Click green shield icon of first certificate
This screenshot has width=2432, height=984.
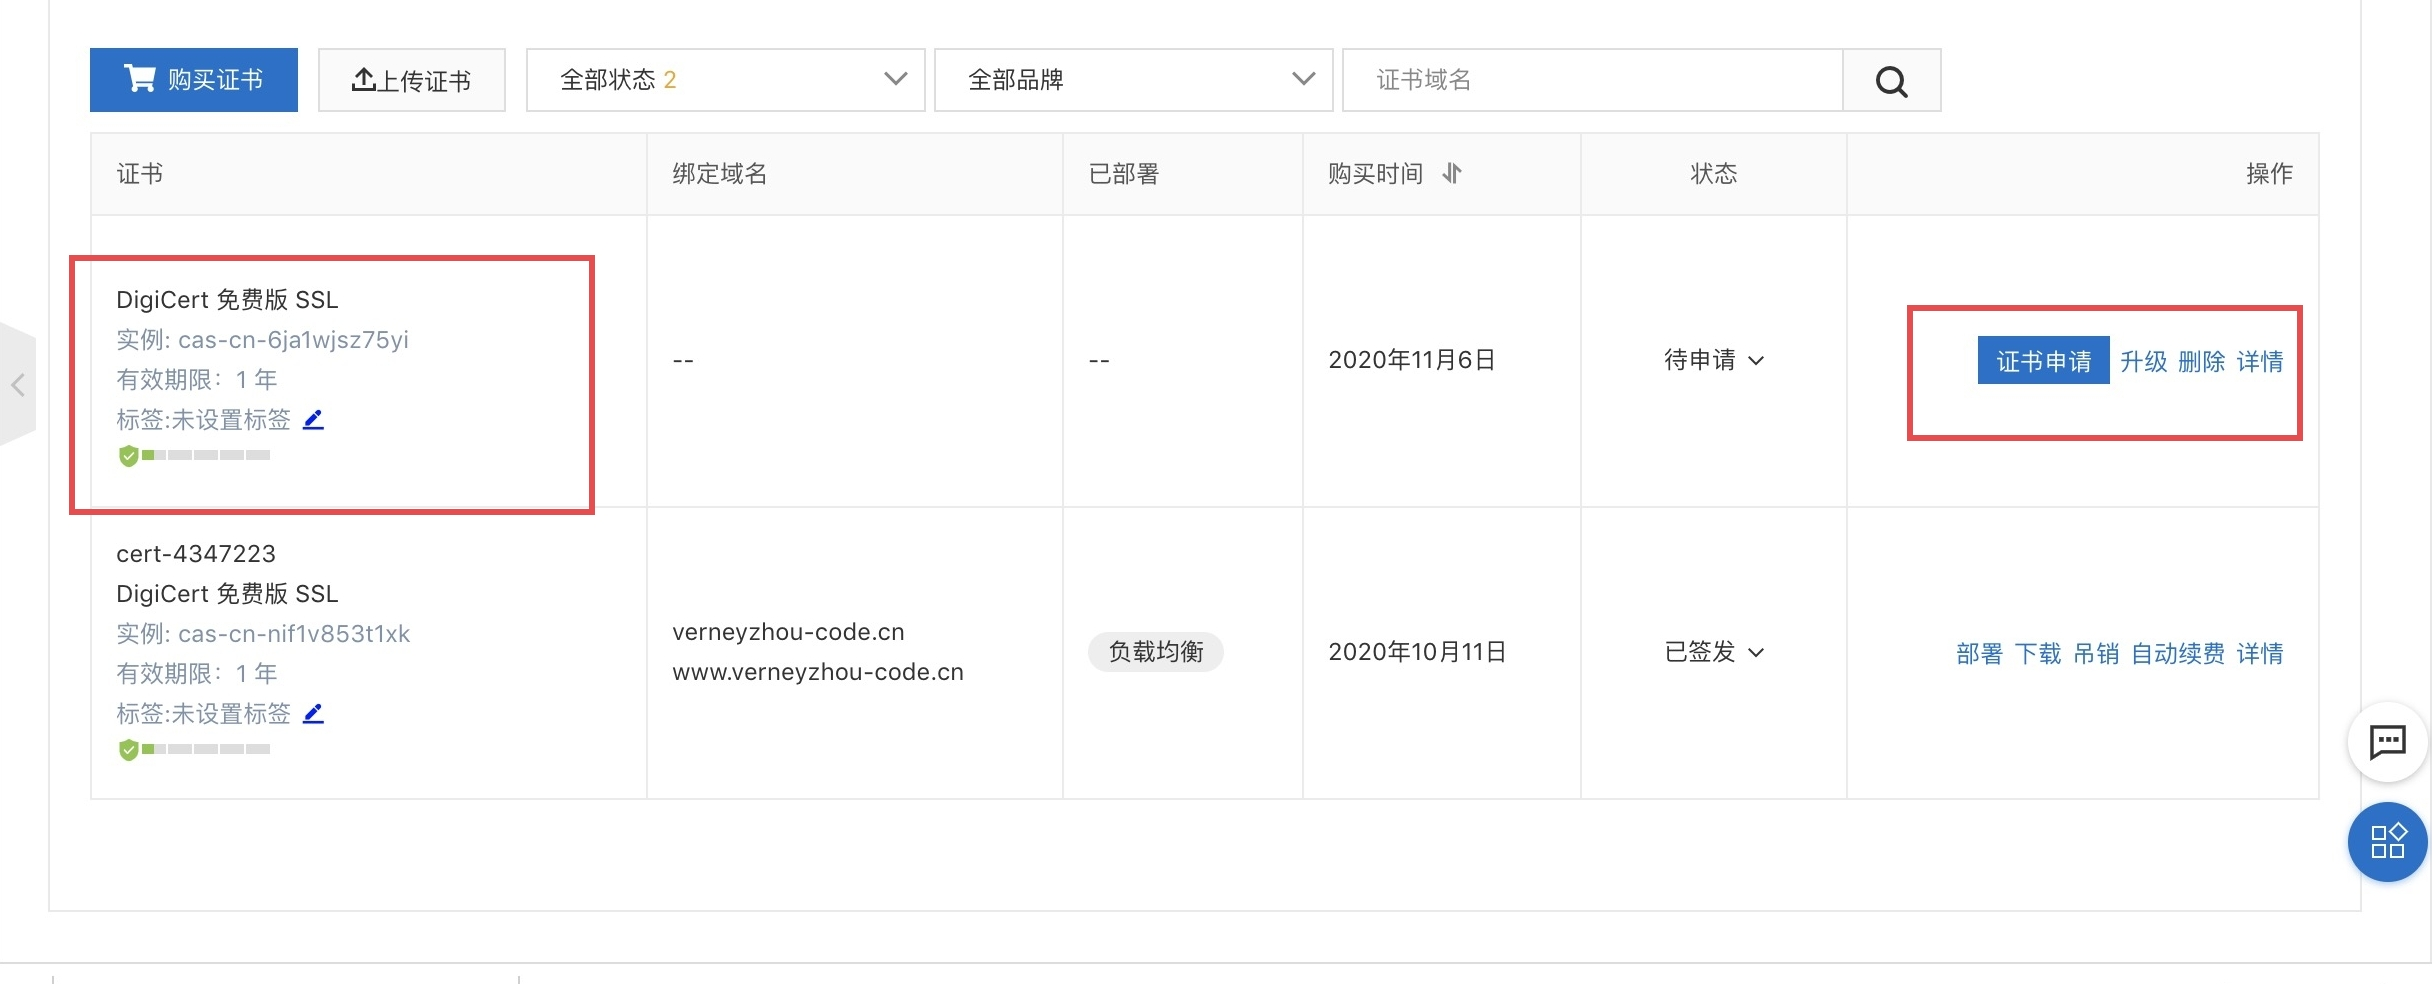coord(129,457)
